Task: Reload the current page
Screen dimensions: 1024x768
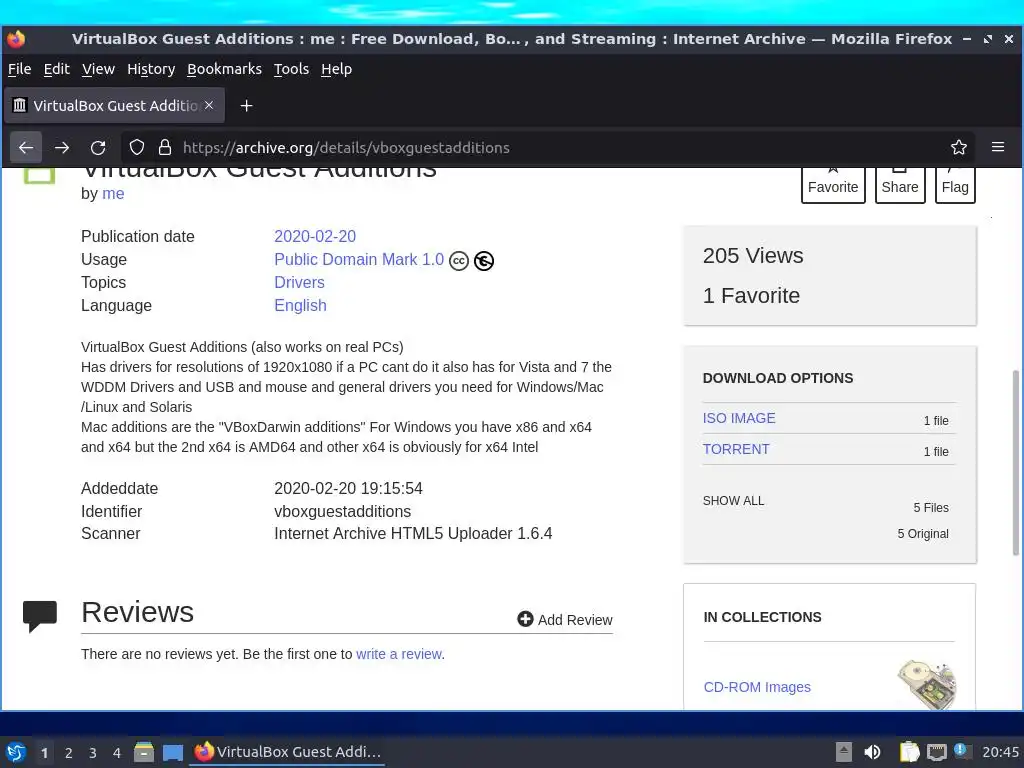Action: [x=98, y=148]
